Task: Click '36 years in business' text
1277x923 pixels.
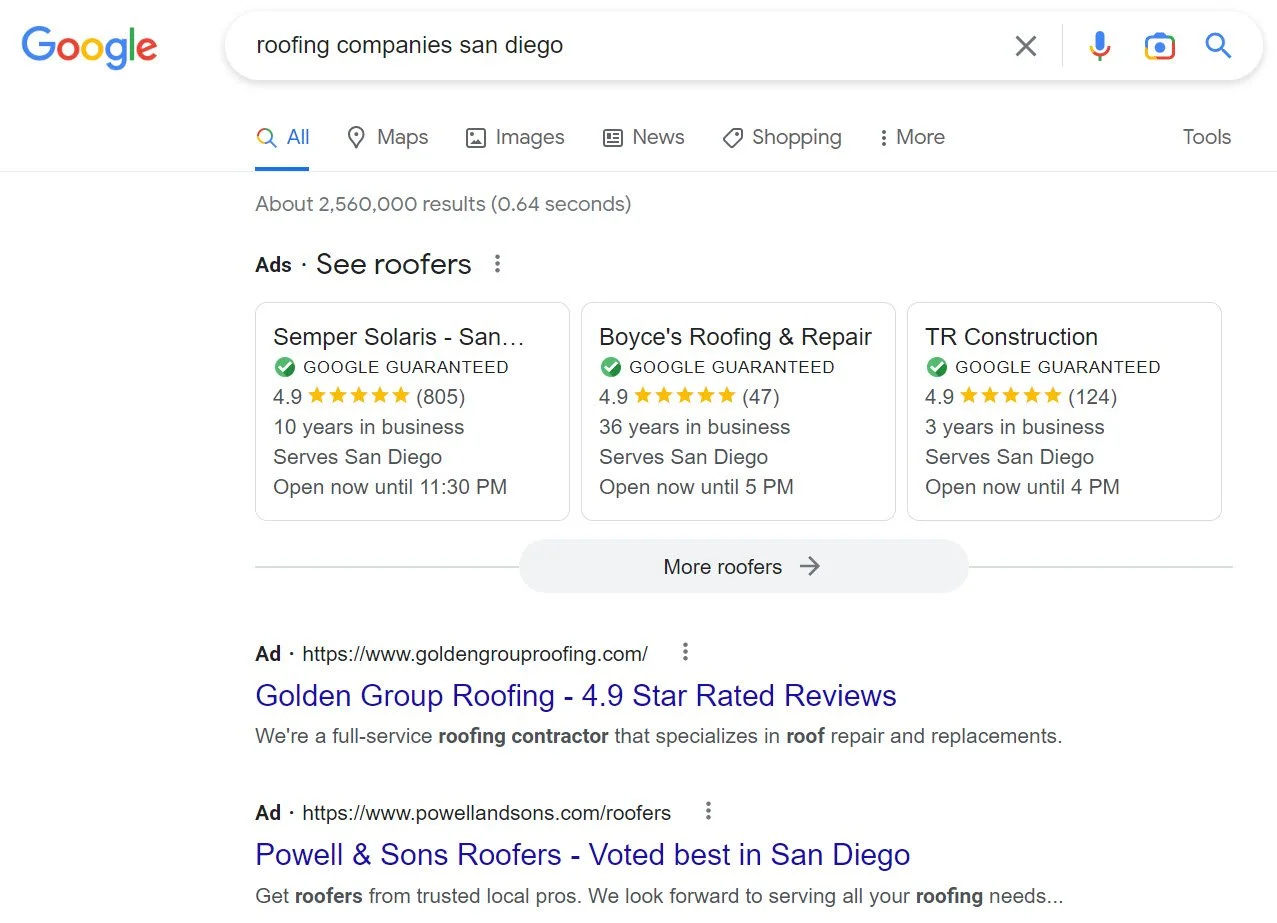Action: point(695,427)
